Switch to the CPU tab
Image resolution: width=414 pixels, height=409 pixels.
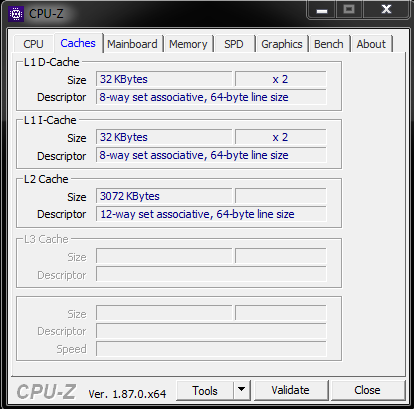33,44
